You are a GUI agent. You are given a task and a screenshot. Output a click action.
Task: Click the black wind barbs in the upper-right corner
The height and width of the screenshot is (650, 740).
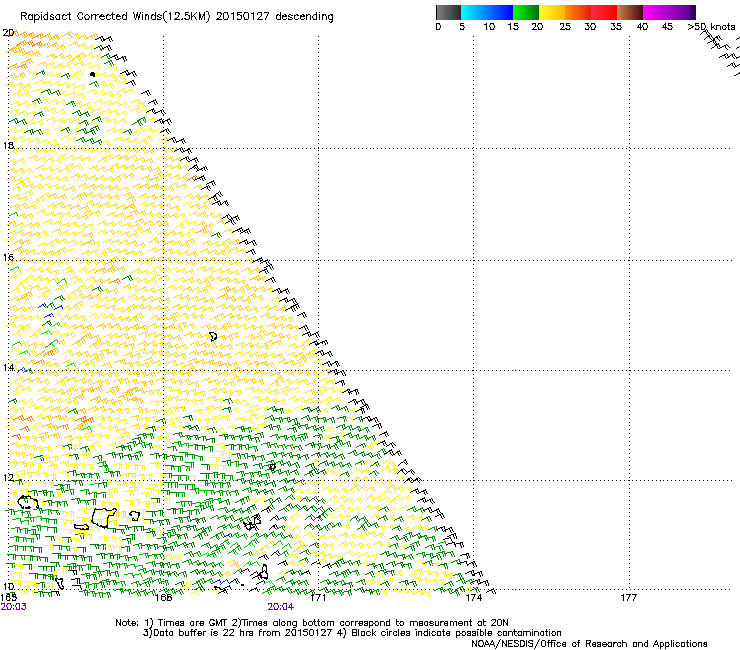coord(720,50)
